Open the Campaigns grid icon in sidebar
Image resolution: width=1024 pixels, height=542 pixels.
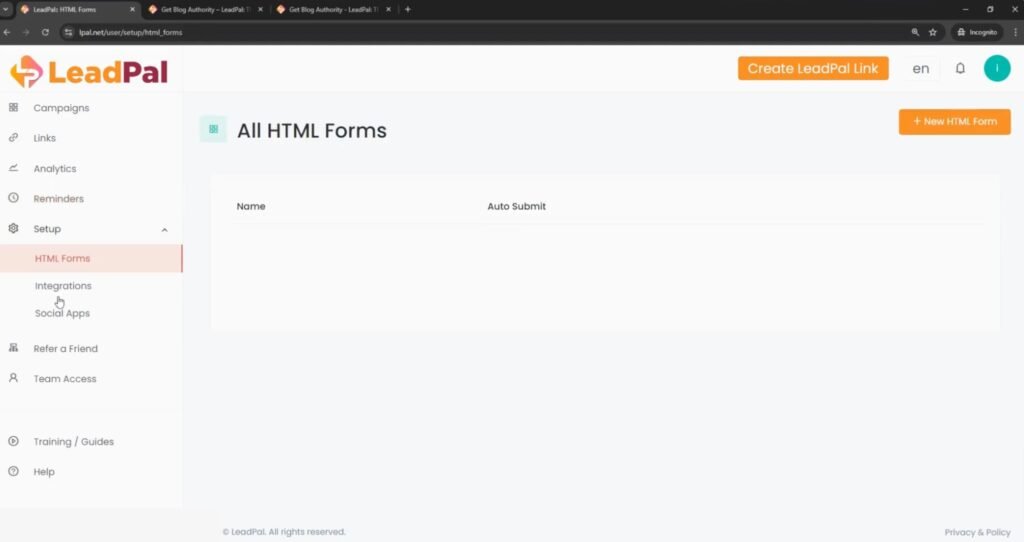(13, 107)
